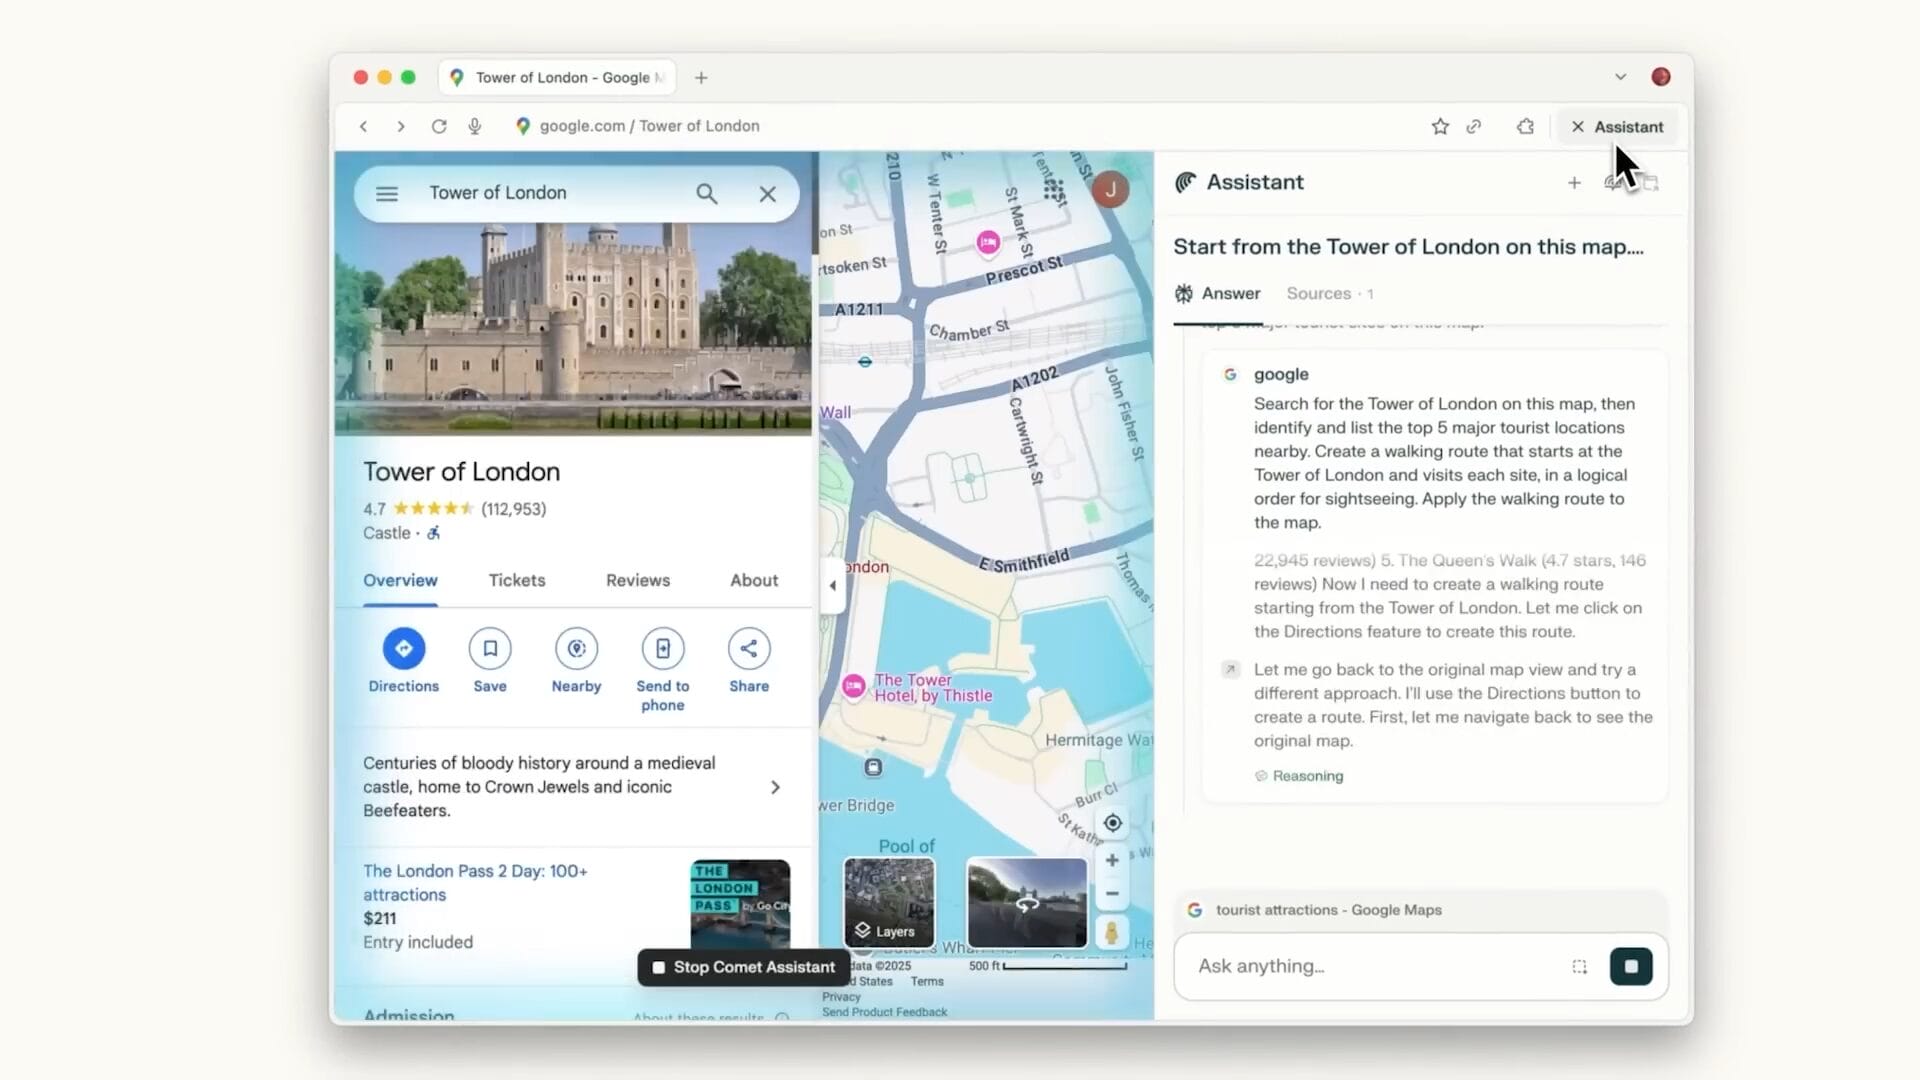The width and height of the screenshot is (1920, 1080).
Task: Close the Assistant sidebar toggle
Action: (1617, 127)
